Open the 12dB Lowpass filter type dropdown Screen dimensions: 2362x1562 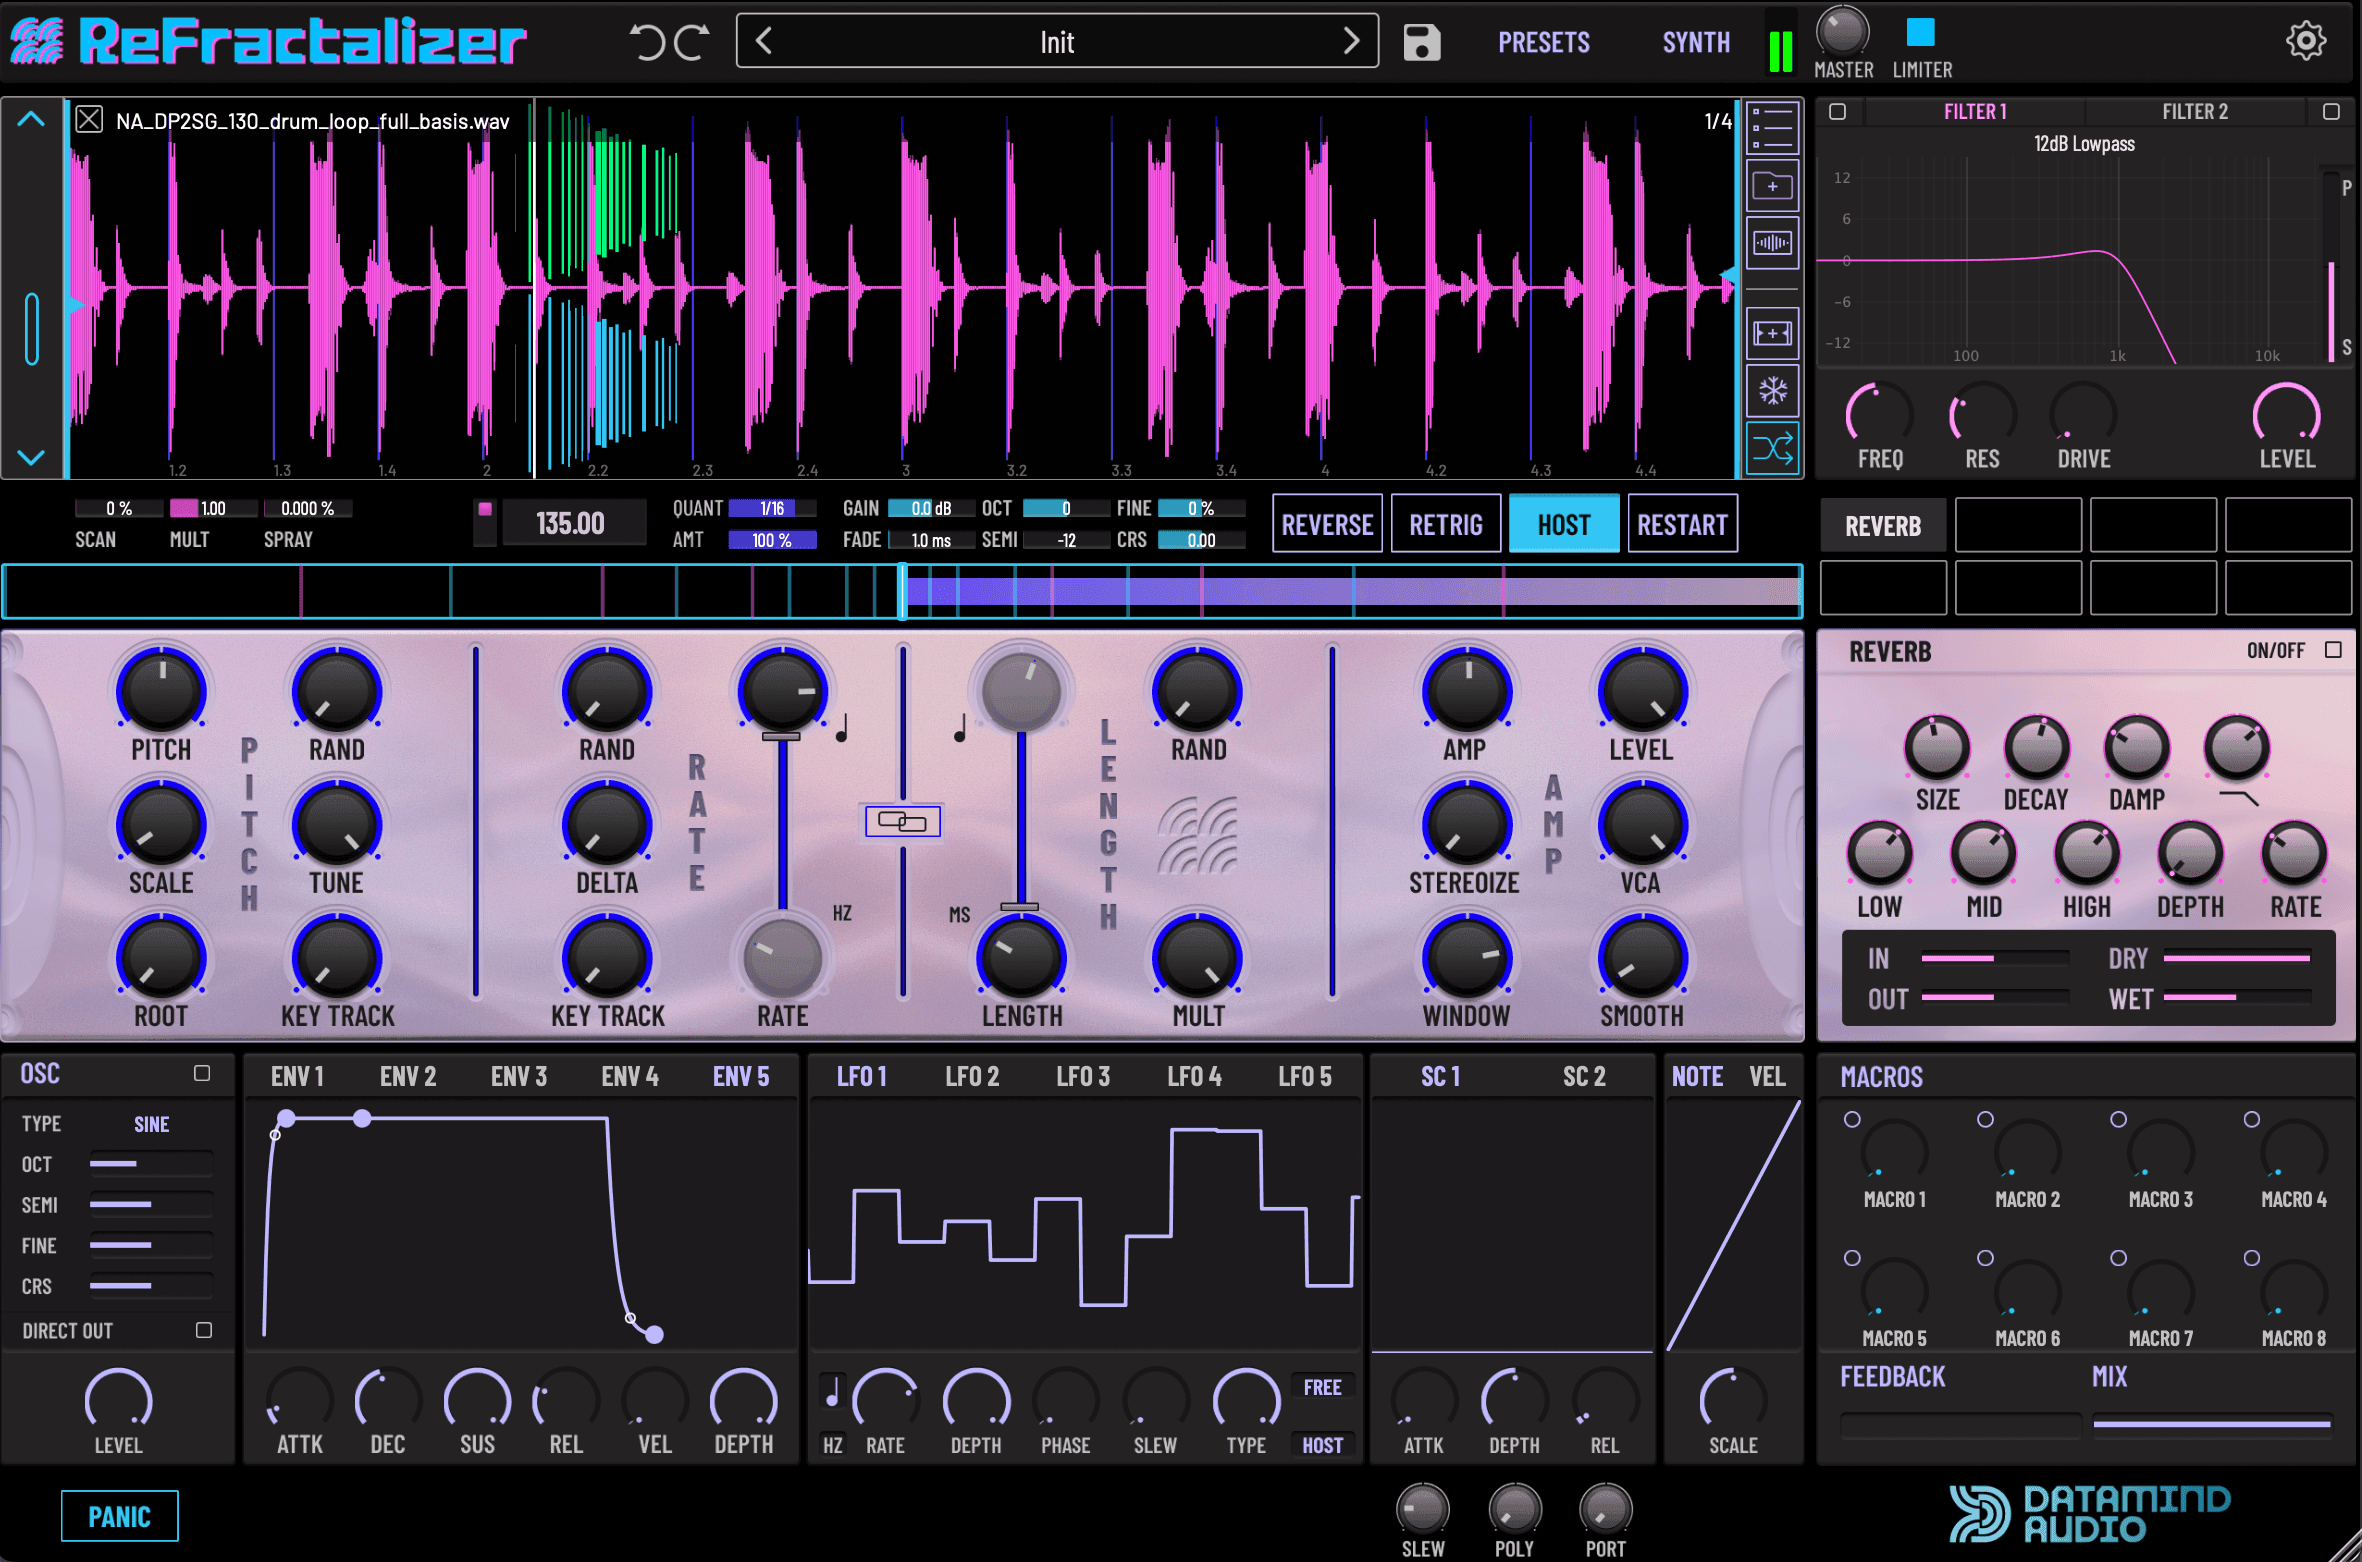point(2084,144)
